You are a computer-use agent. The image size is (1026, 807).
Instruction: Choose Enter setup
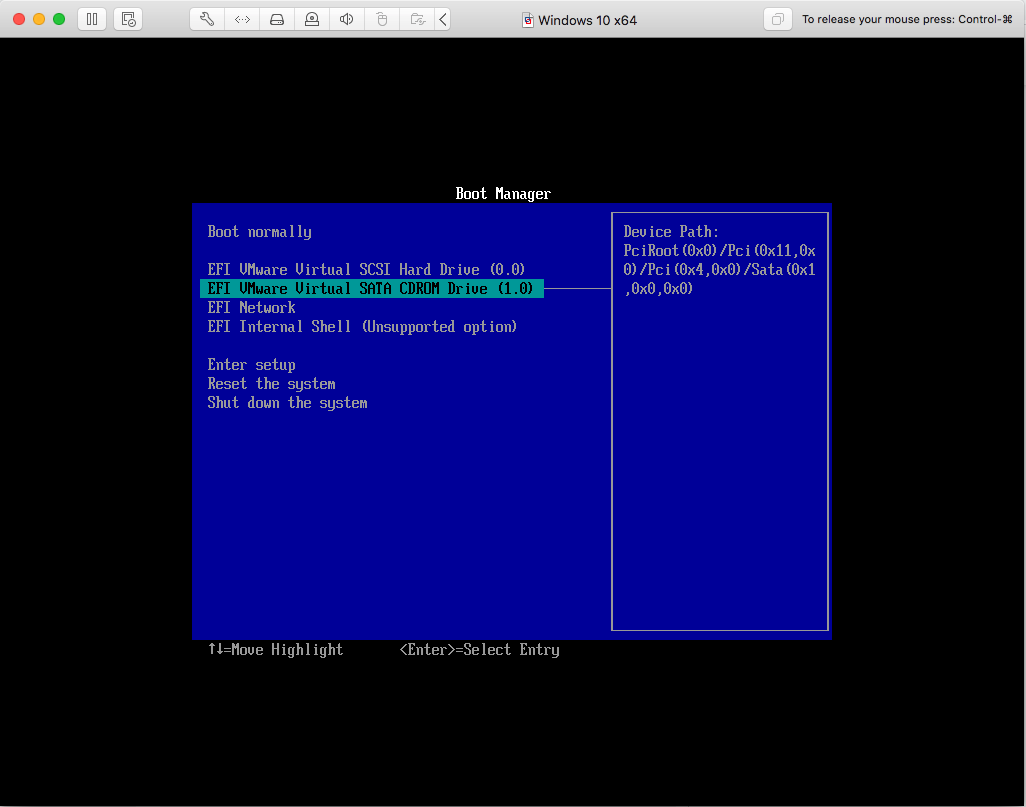(251, 365)
